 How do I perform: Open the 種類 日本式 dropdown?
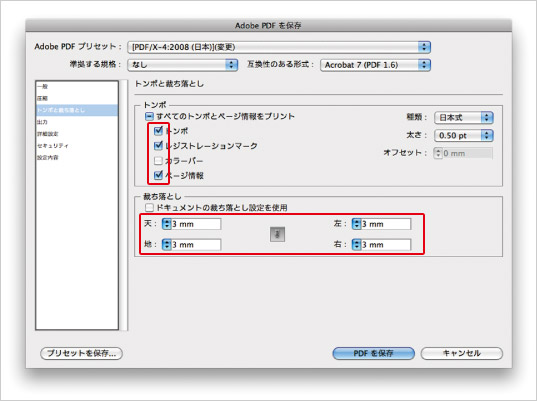464,118
